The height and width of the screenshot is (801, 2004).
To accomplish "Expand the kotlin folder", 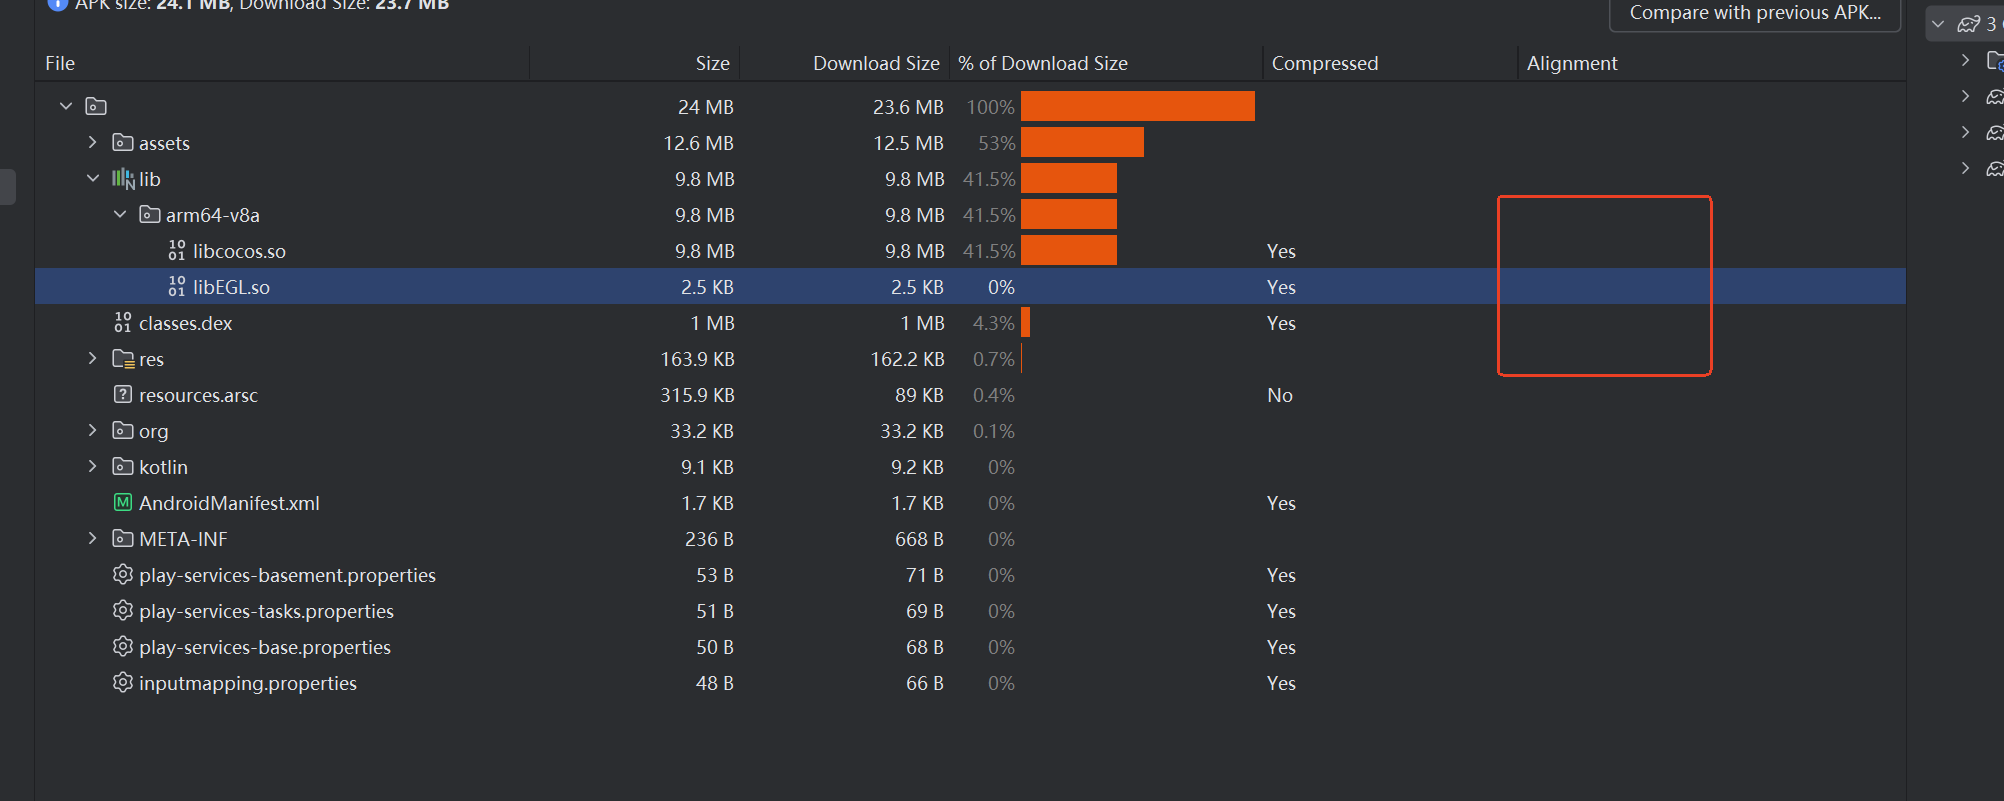I will (93, 467).
